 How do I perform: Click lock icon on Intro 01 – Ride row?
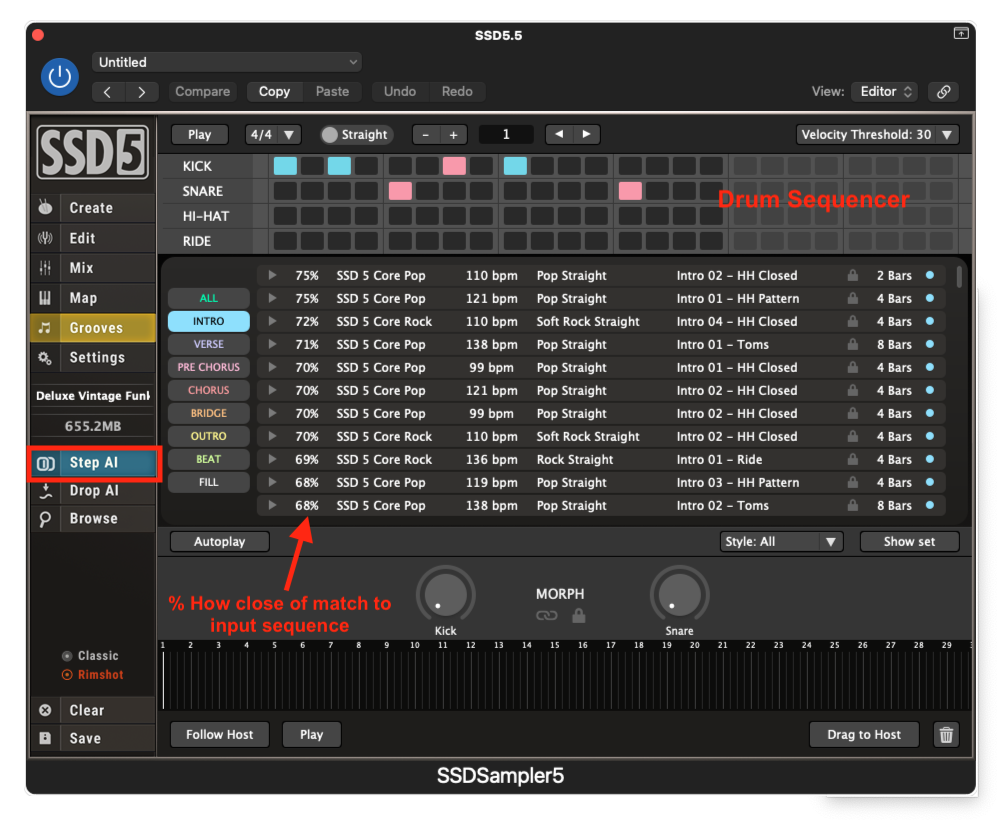click(853, 459)
